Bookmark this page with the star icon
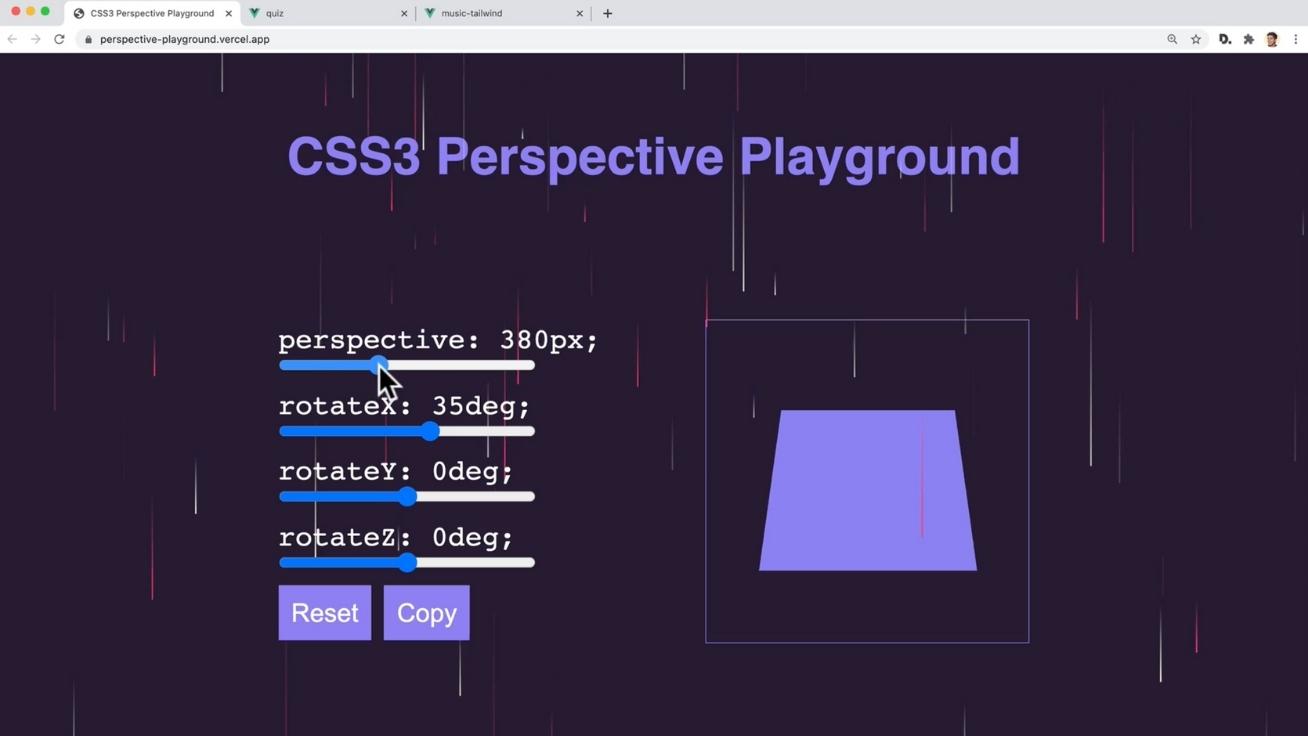 point(1196,39)
